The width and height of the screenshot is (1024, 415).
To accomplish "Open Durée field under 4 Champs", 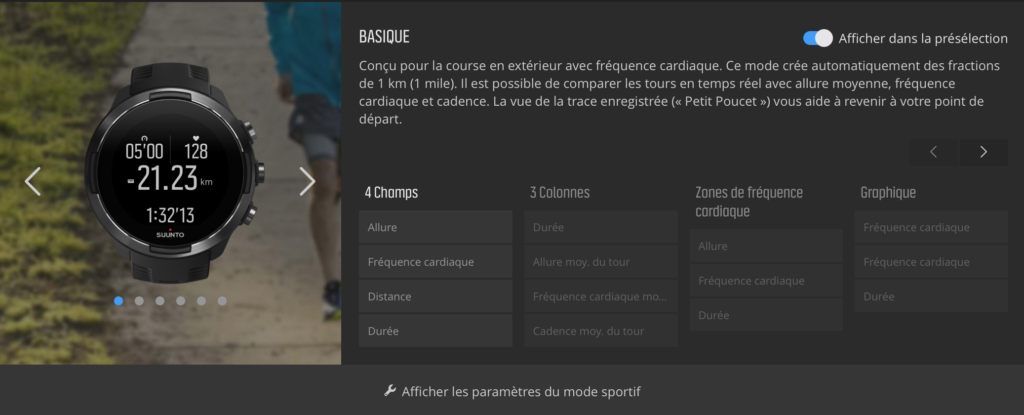I will [x=436, y=331].
